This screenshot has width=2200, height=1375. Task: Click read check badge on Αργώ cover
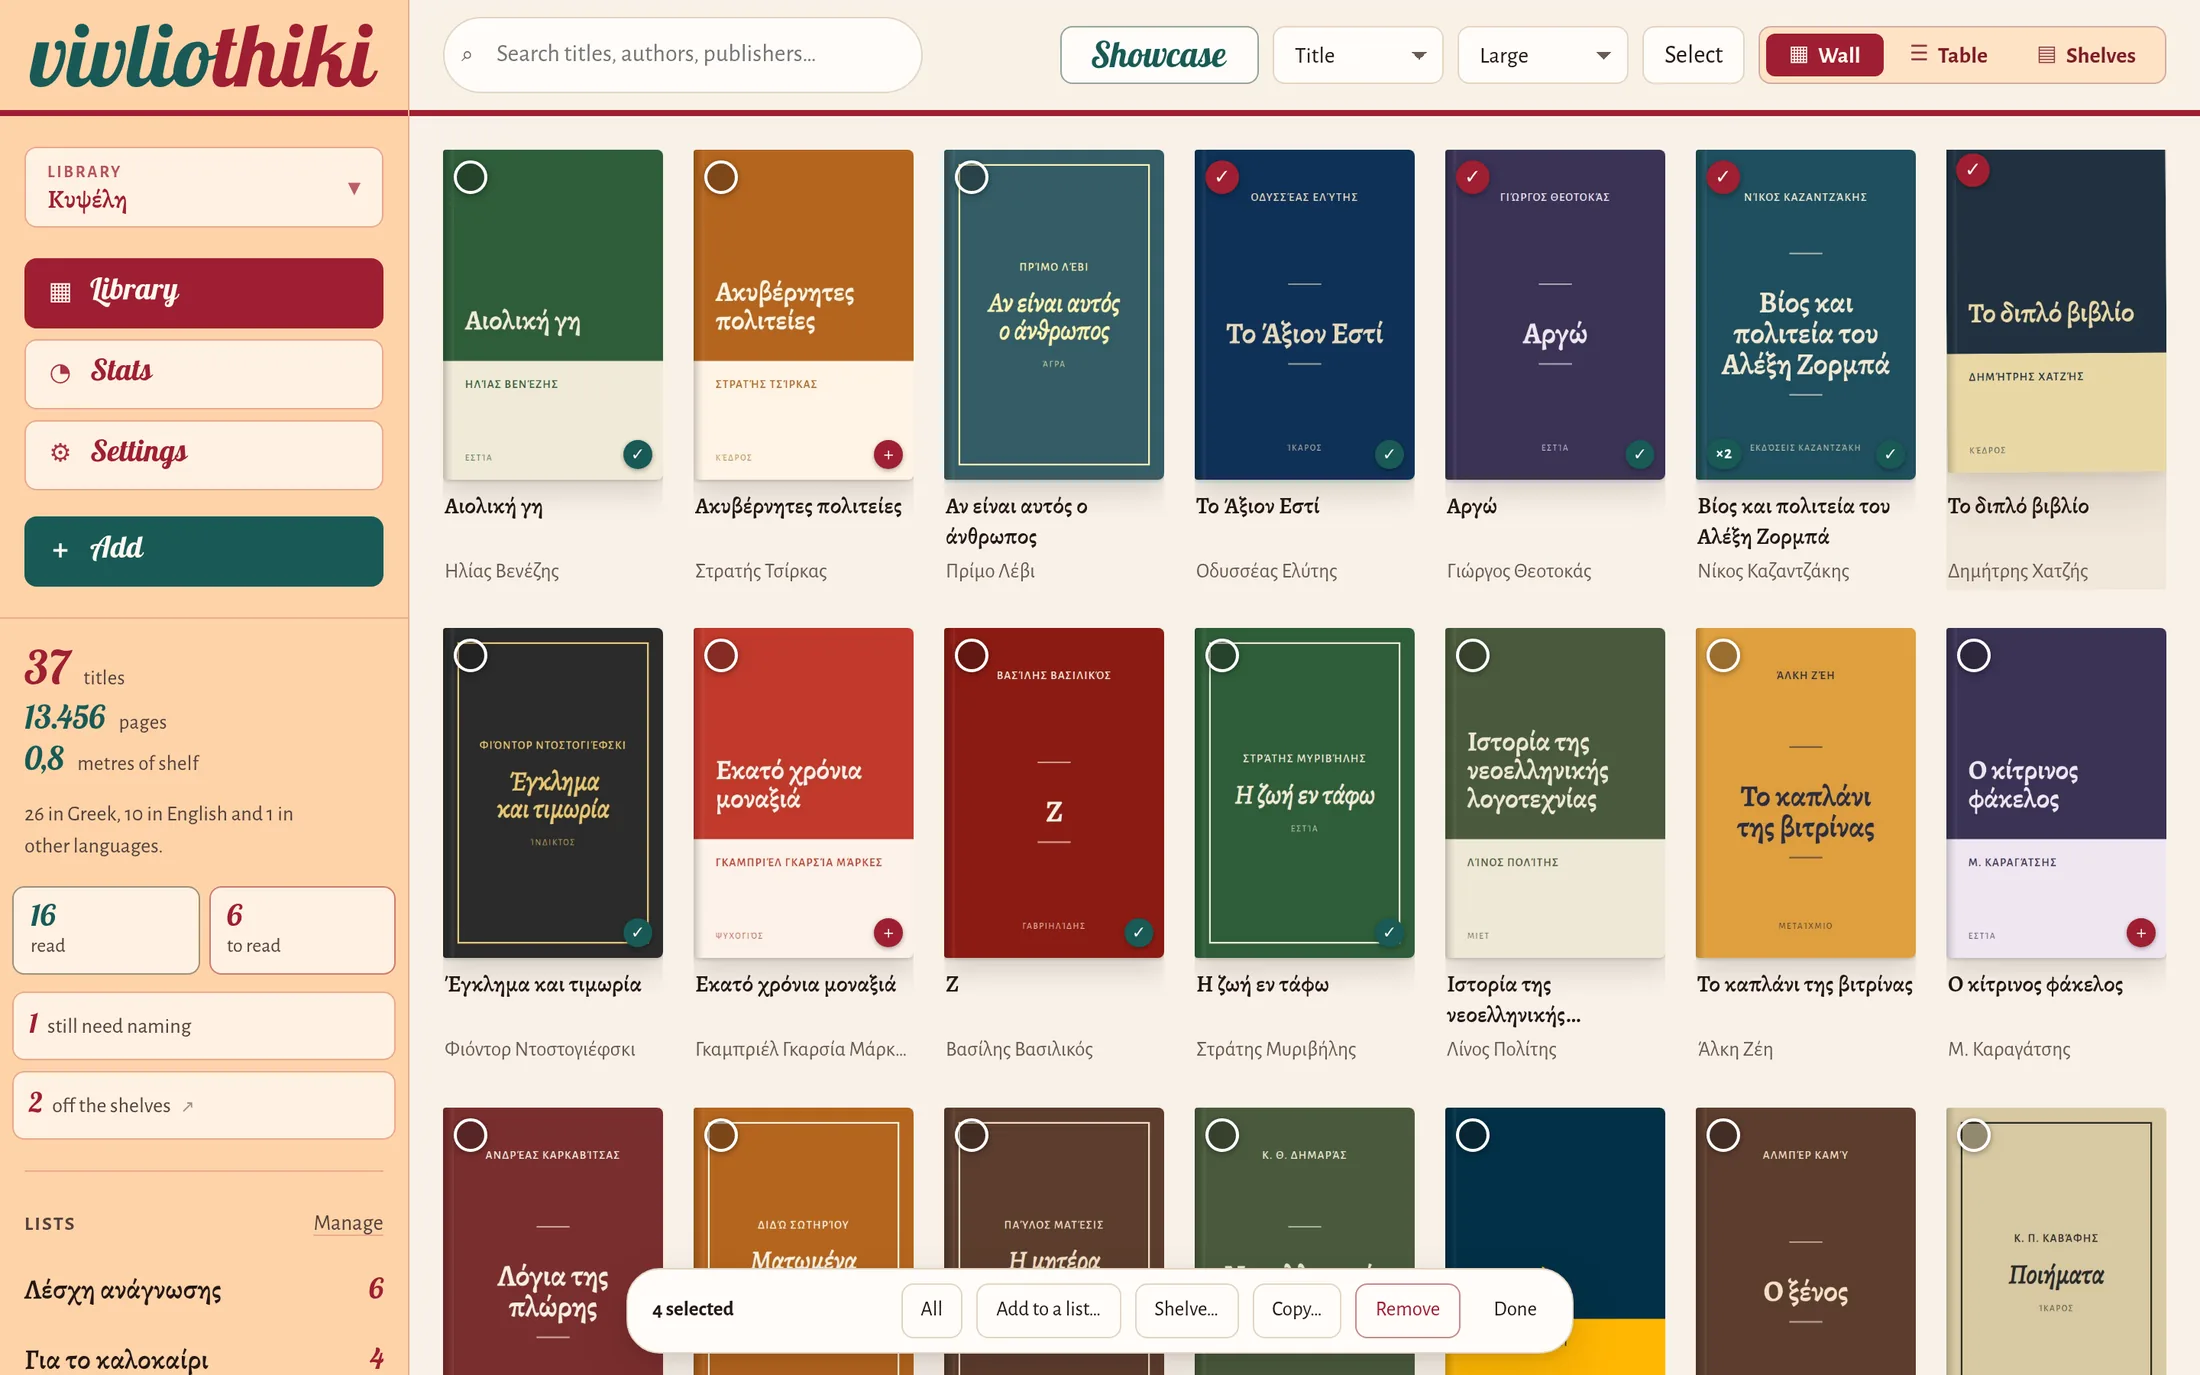1639,454
